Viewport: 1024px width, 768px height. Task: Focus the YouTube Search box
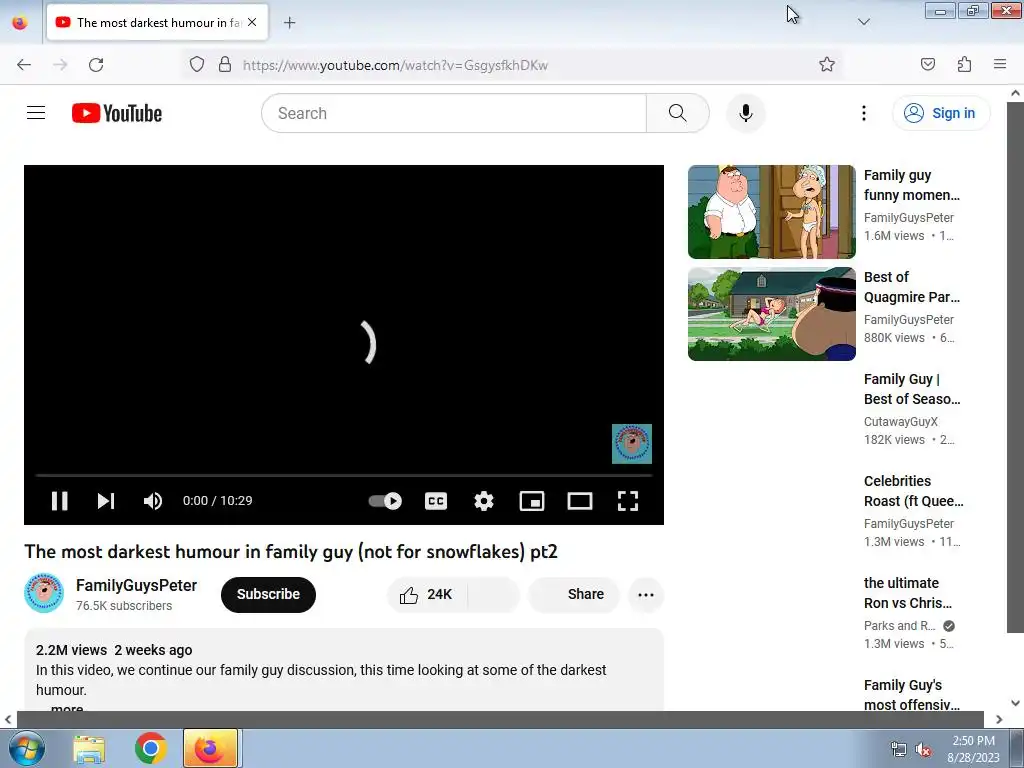pyautogui.click(x=454, y=113)
